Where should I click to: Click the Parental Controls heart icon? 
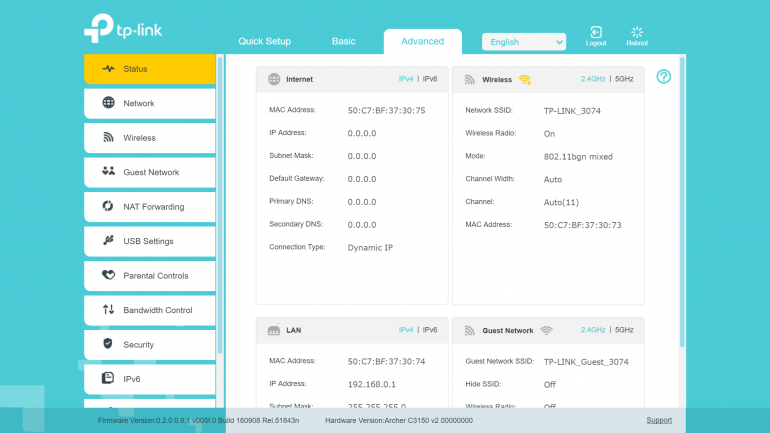click(x=109, y=275)
